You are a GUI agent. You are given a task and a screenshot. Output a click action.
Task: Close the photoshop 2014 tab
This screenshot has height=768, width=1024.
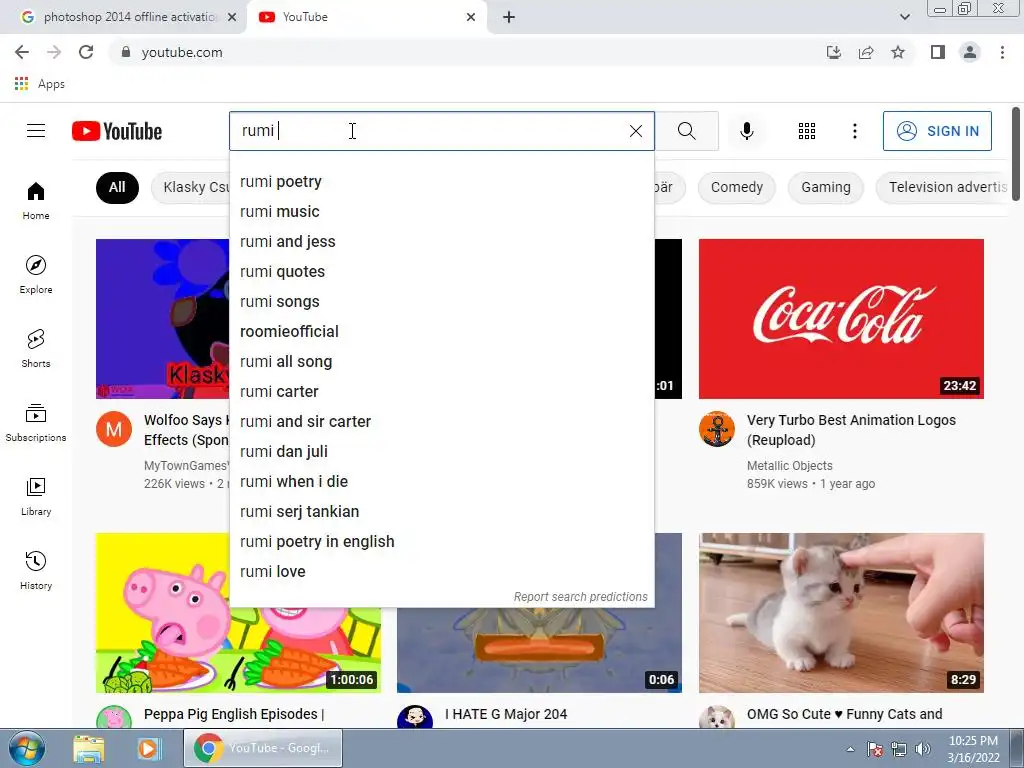coord(232,17)
